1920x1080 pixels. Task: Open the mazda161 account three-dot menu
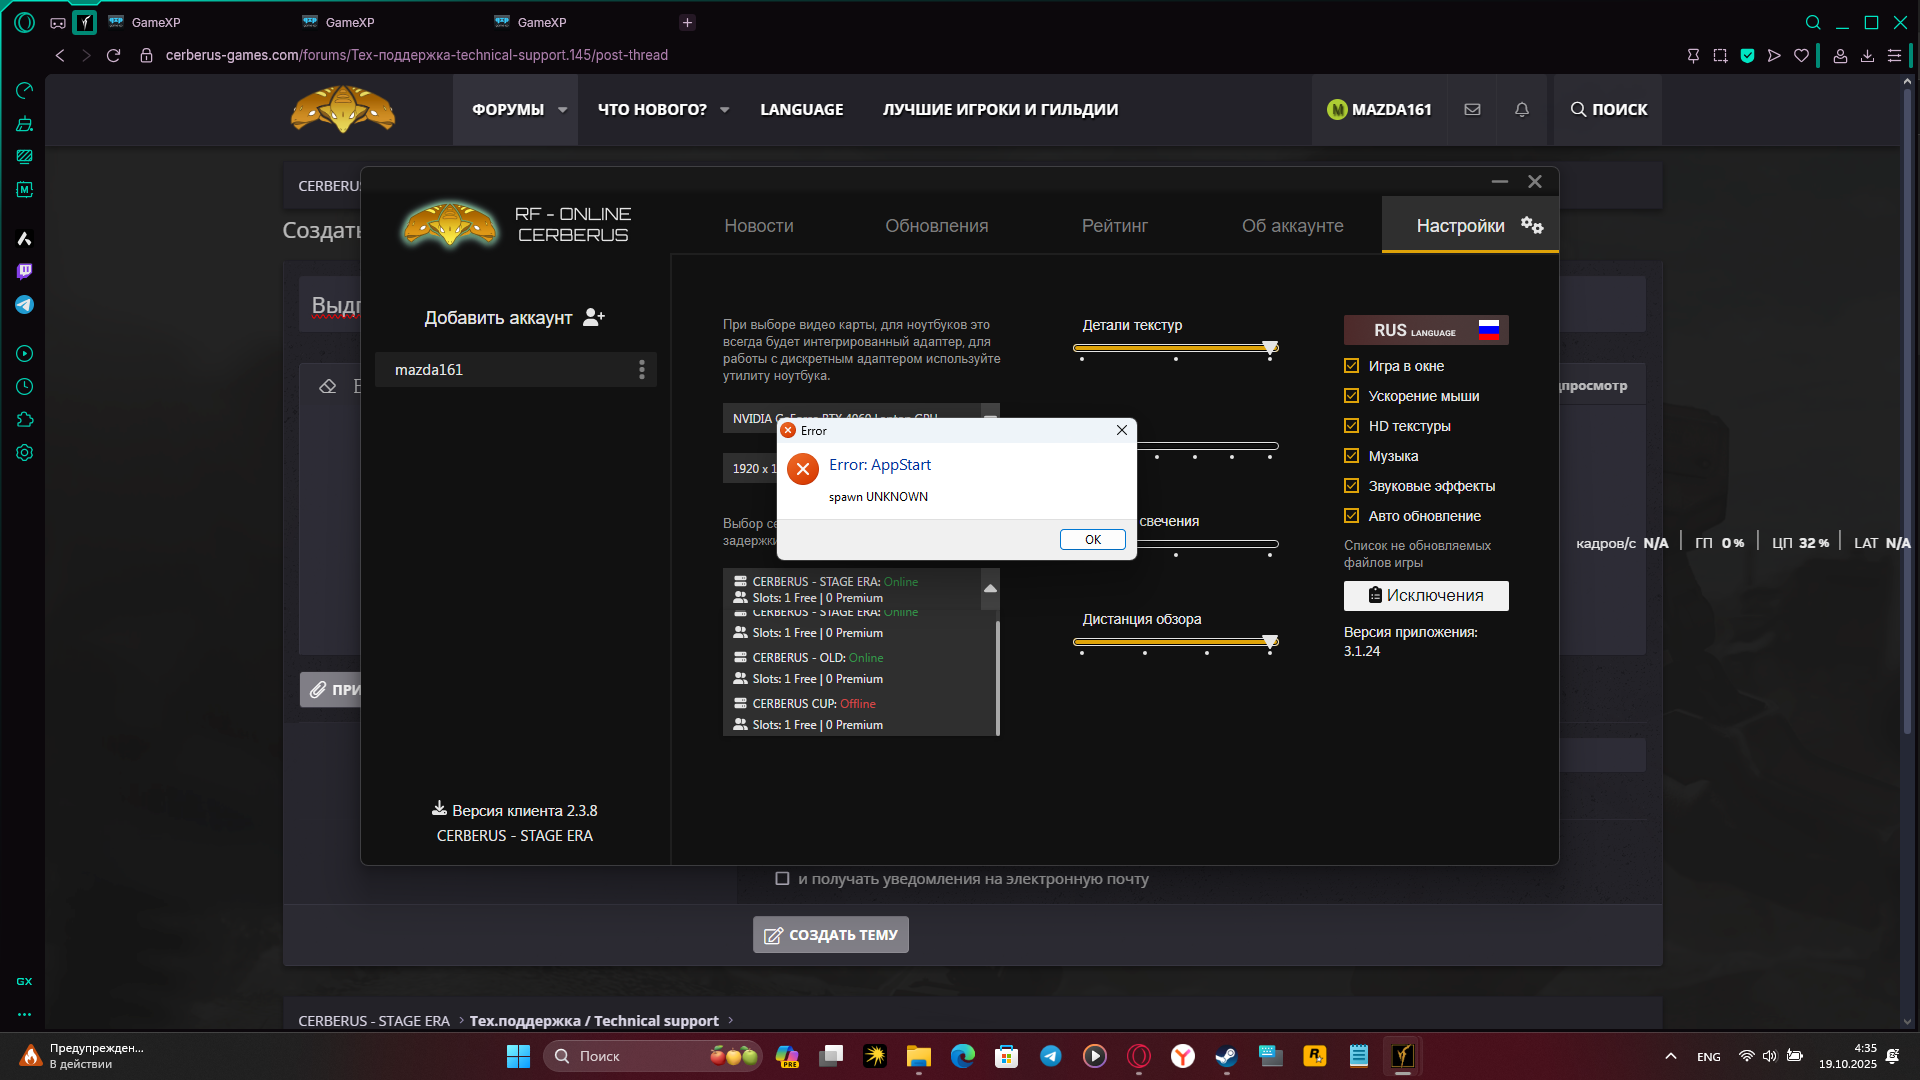point(641,370)
